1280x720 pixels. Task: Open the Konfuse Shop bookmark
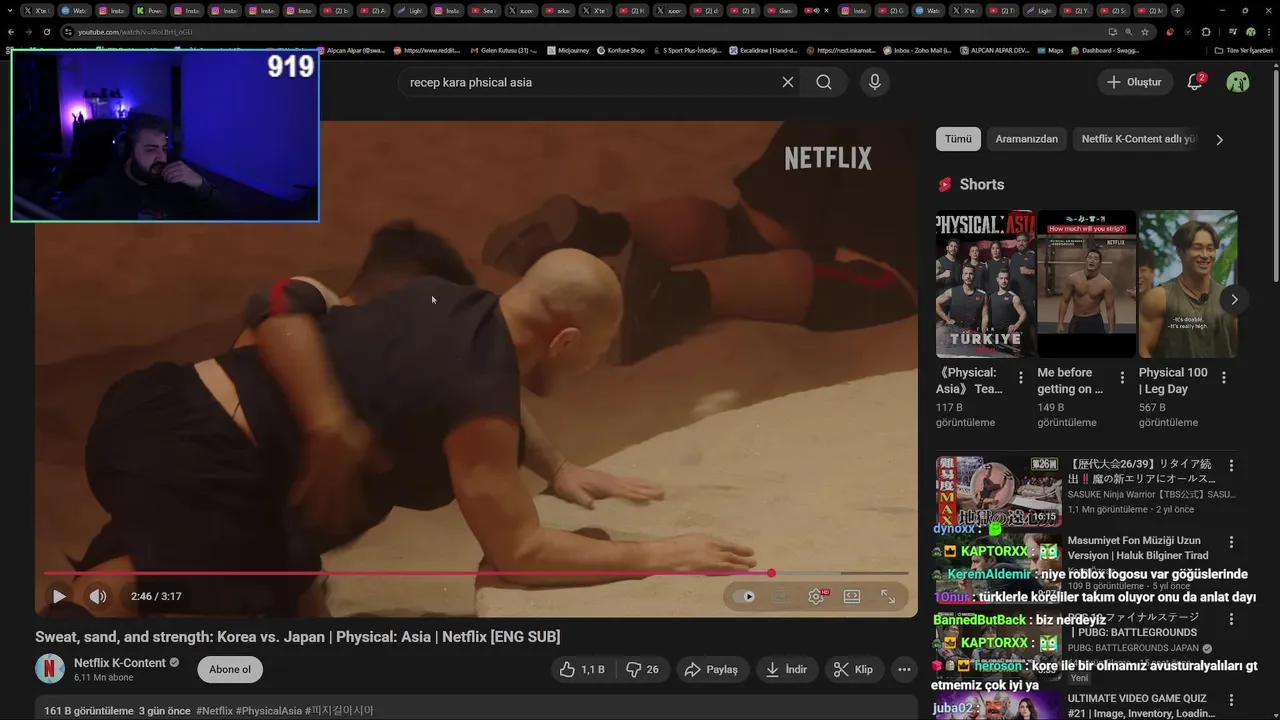tap(620, 50)
